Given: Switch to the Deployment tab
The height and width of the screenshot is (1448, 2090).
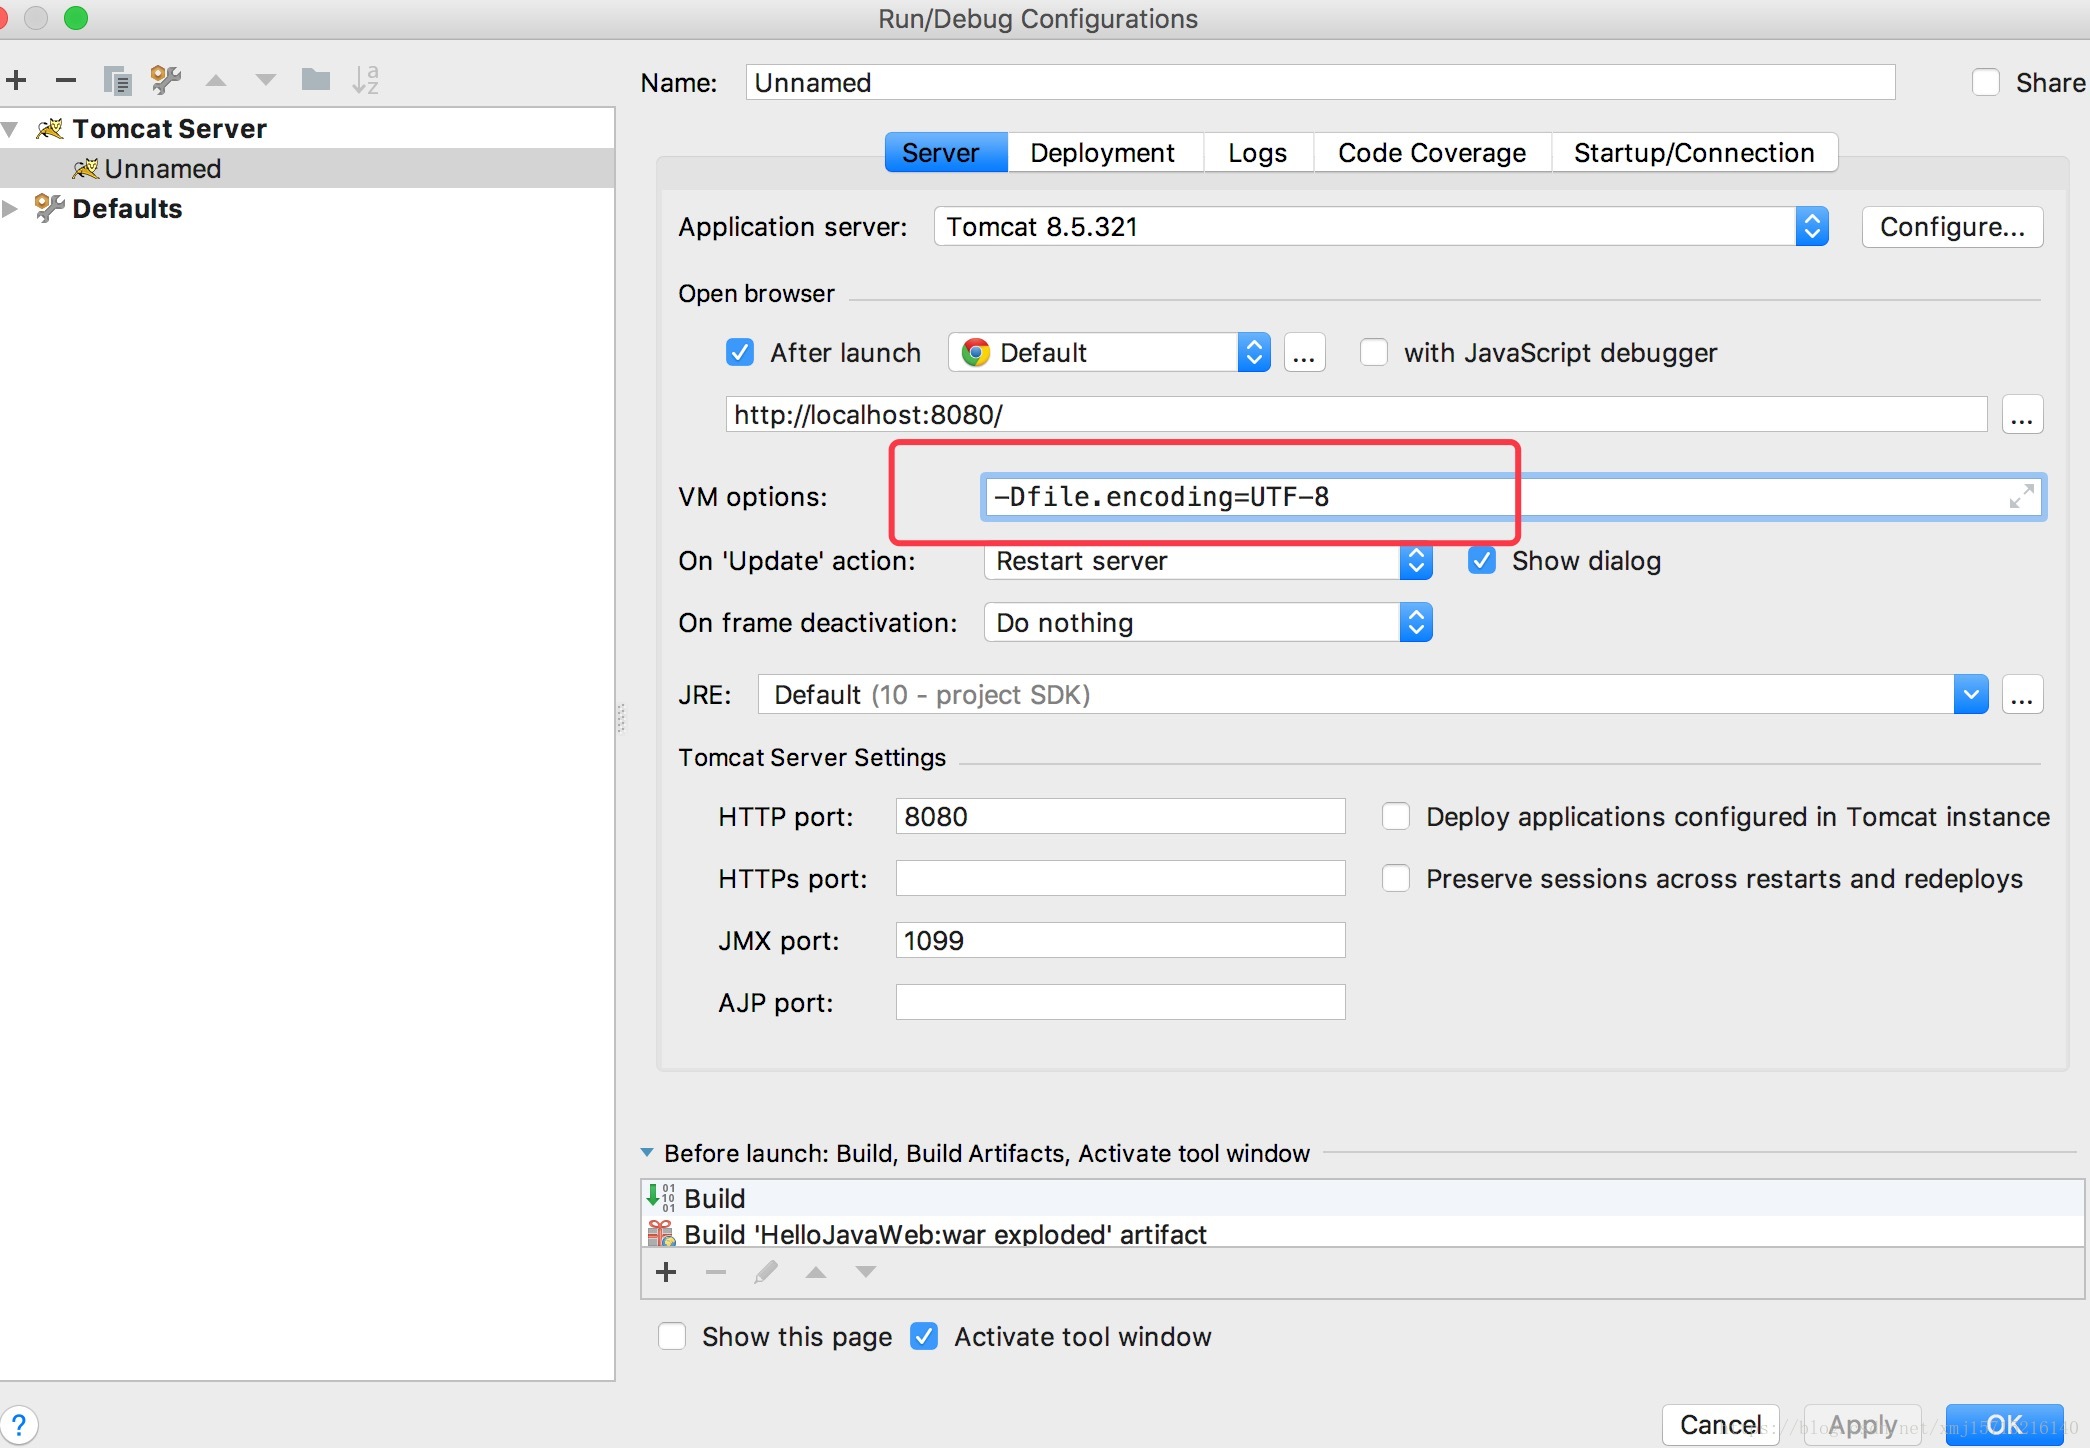Looking at the screenshot, I should (1102, 153).
